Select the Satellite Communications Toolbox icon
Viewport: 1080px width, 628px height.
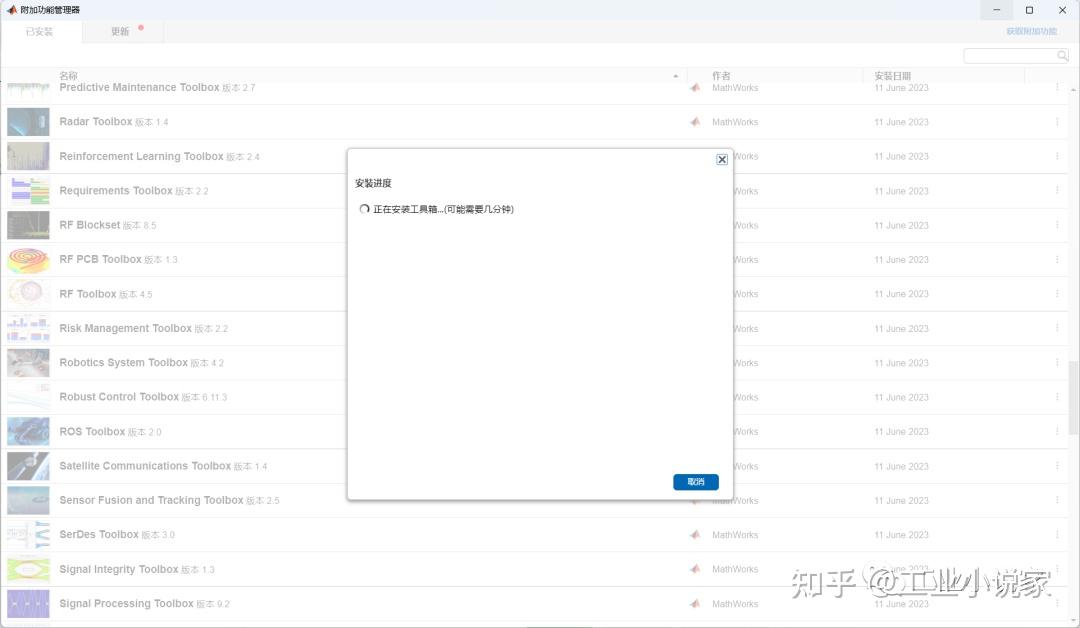point(28,466)
